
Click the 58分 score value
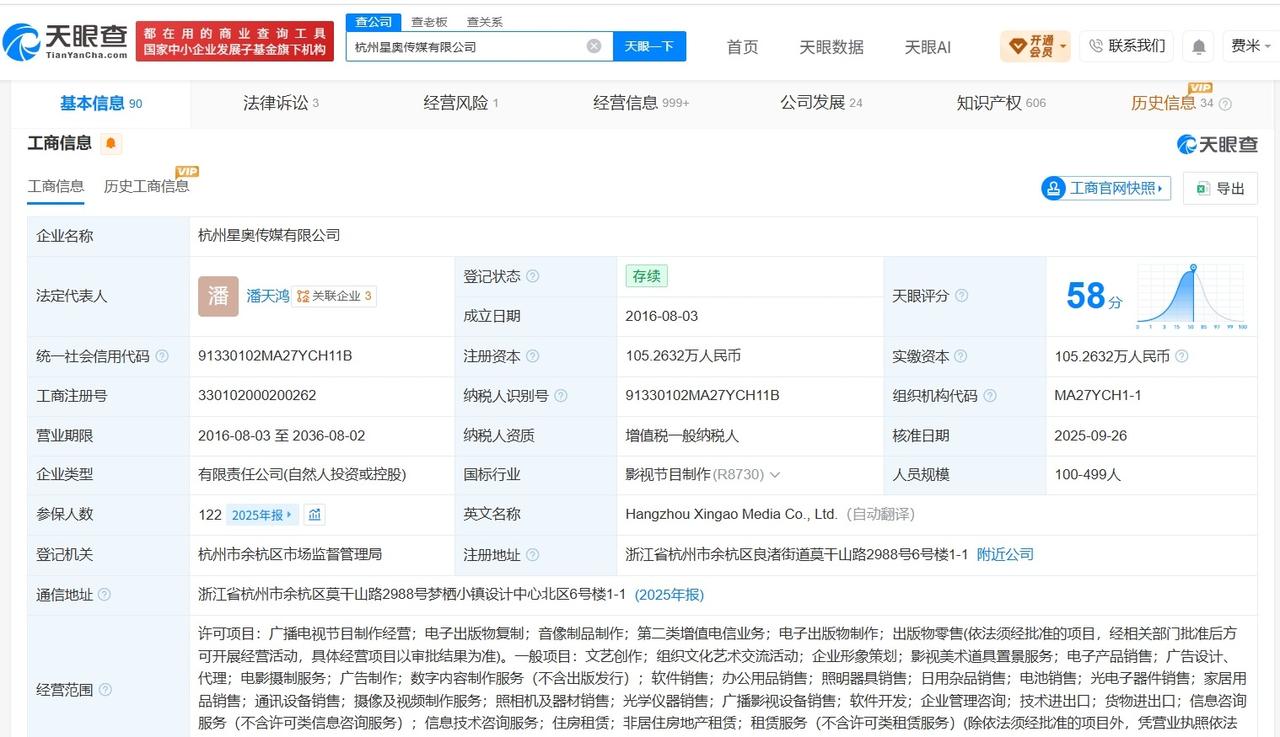pos(1093,296)
